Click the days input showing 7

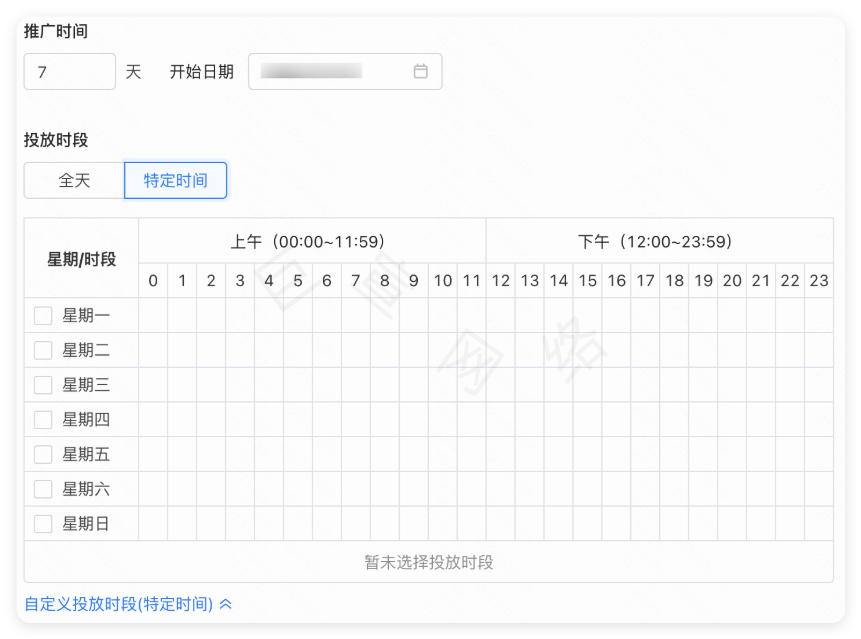point(69,71)
